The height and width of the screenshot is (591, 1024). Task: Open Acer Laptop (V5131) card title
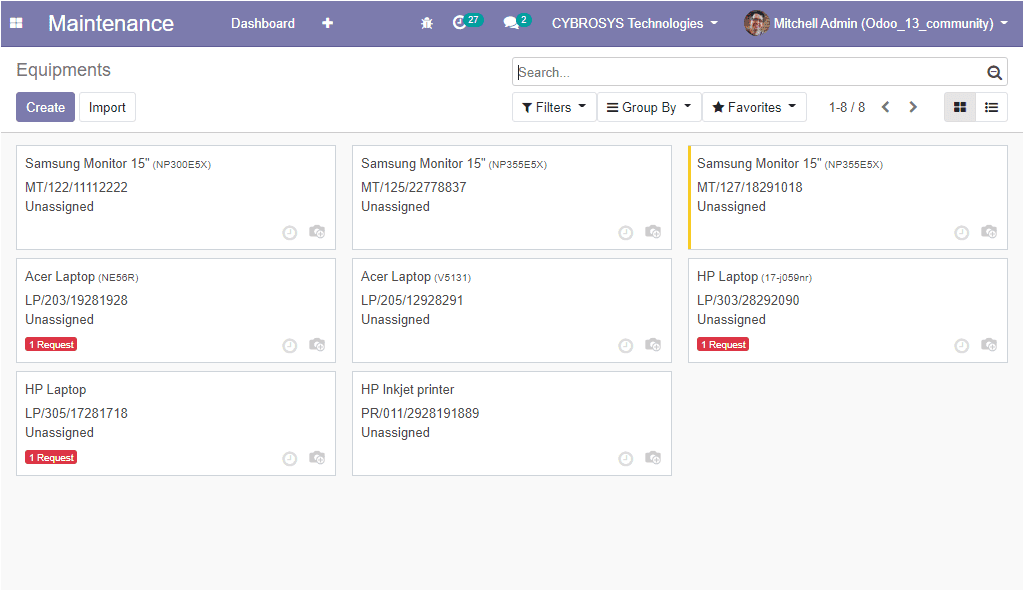[x=416, y=277]
